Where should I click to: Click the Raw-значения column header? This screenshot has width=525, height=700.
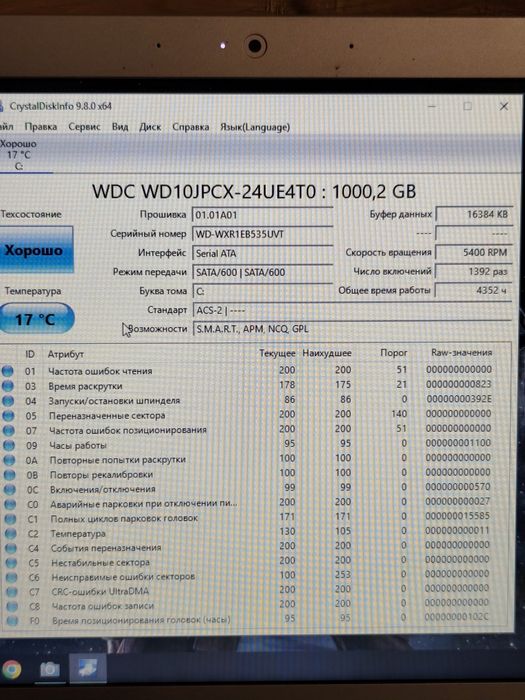coord(462,352)
